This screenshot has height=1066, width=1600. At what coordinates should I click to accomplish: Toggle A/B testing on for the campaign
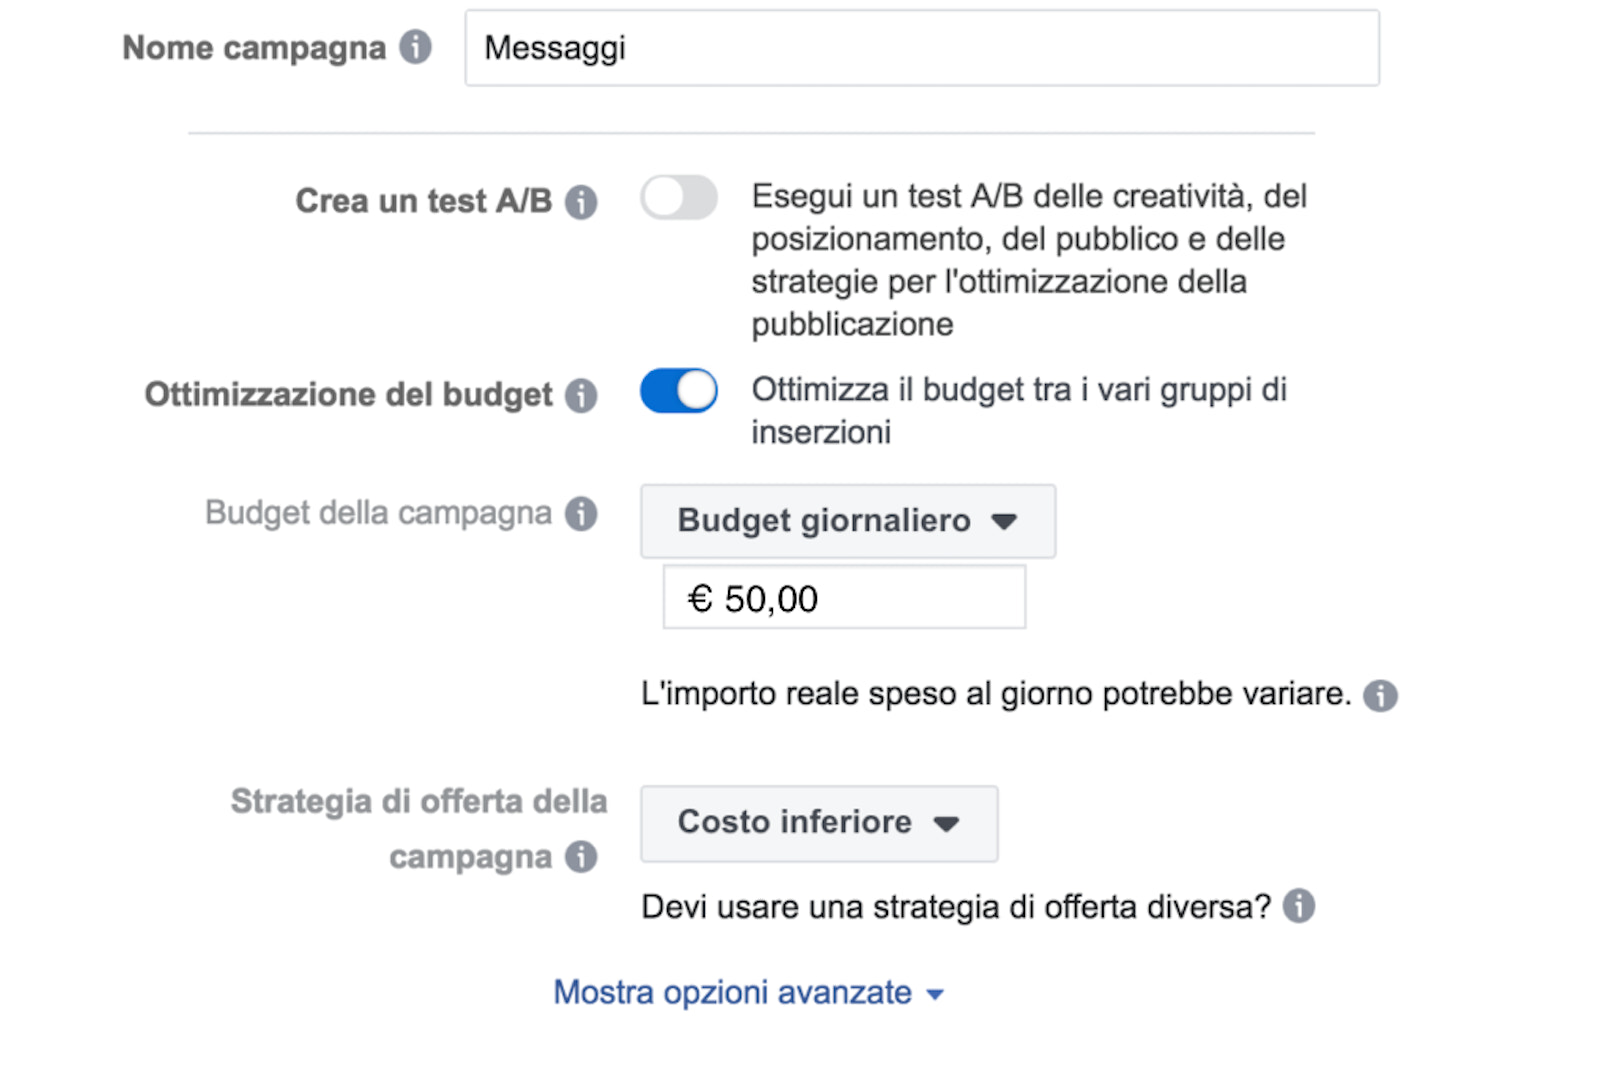click(x=679, y=198)
